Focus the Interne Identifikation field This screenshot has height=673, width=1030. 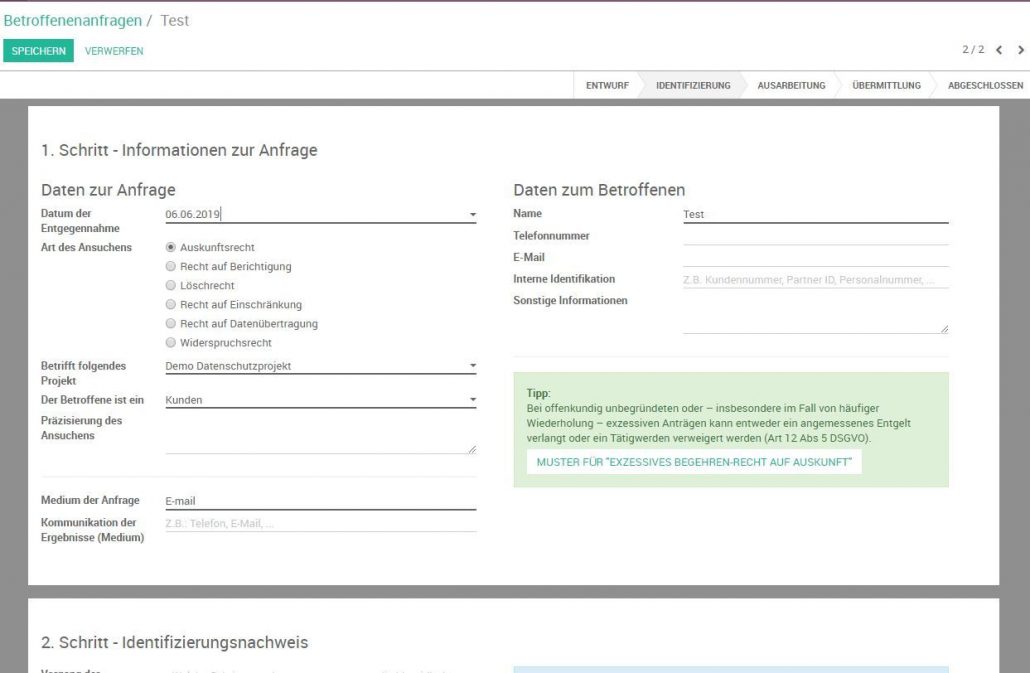[815, 280]
